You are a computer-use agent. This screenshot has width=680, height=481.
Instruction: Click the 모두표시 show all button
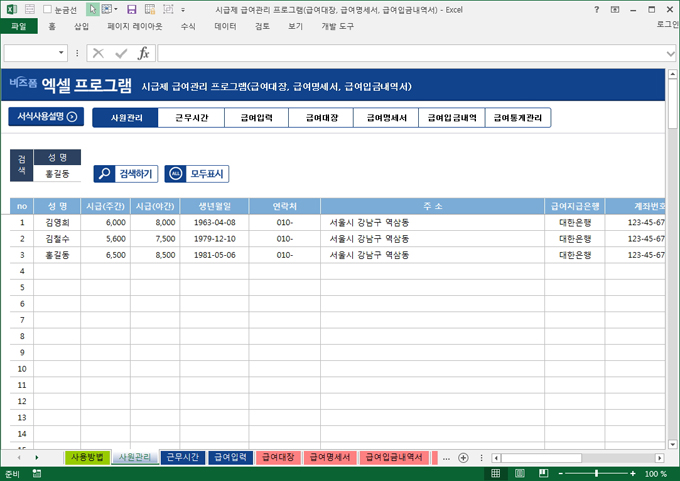[x=197, y=173]
